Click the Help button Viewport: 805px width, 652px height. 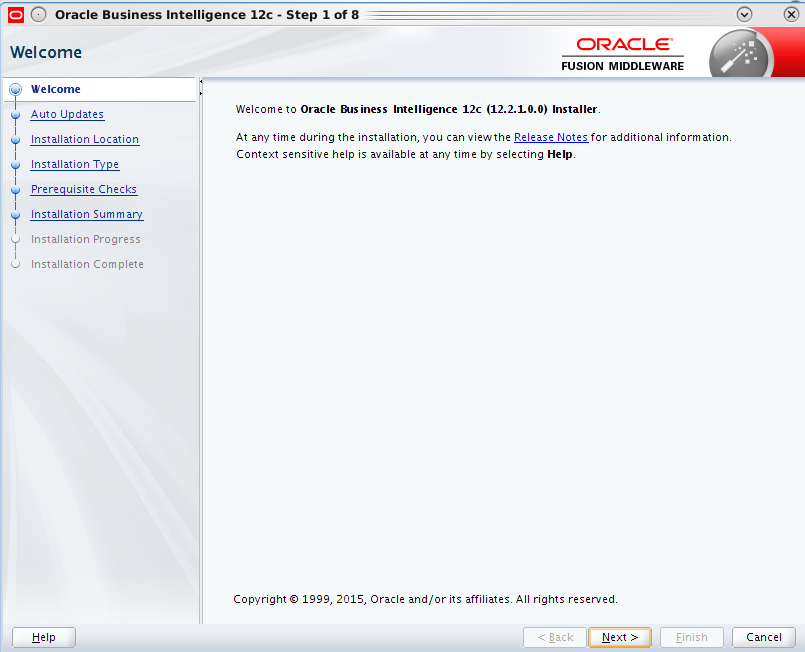coord(44,637)
